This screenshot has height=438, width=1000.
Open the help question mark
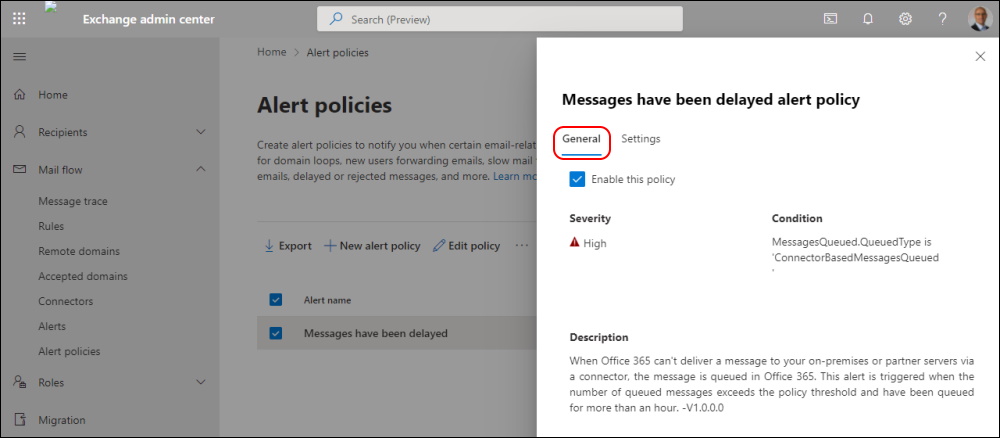point(942,19)
